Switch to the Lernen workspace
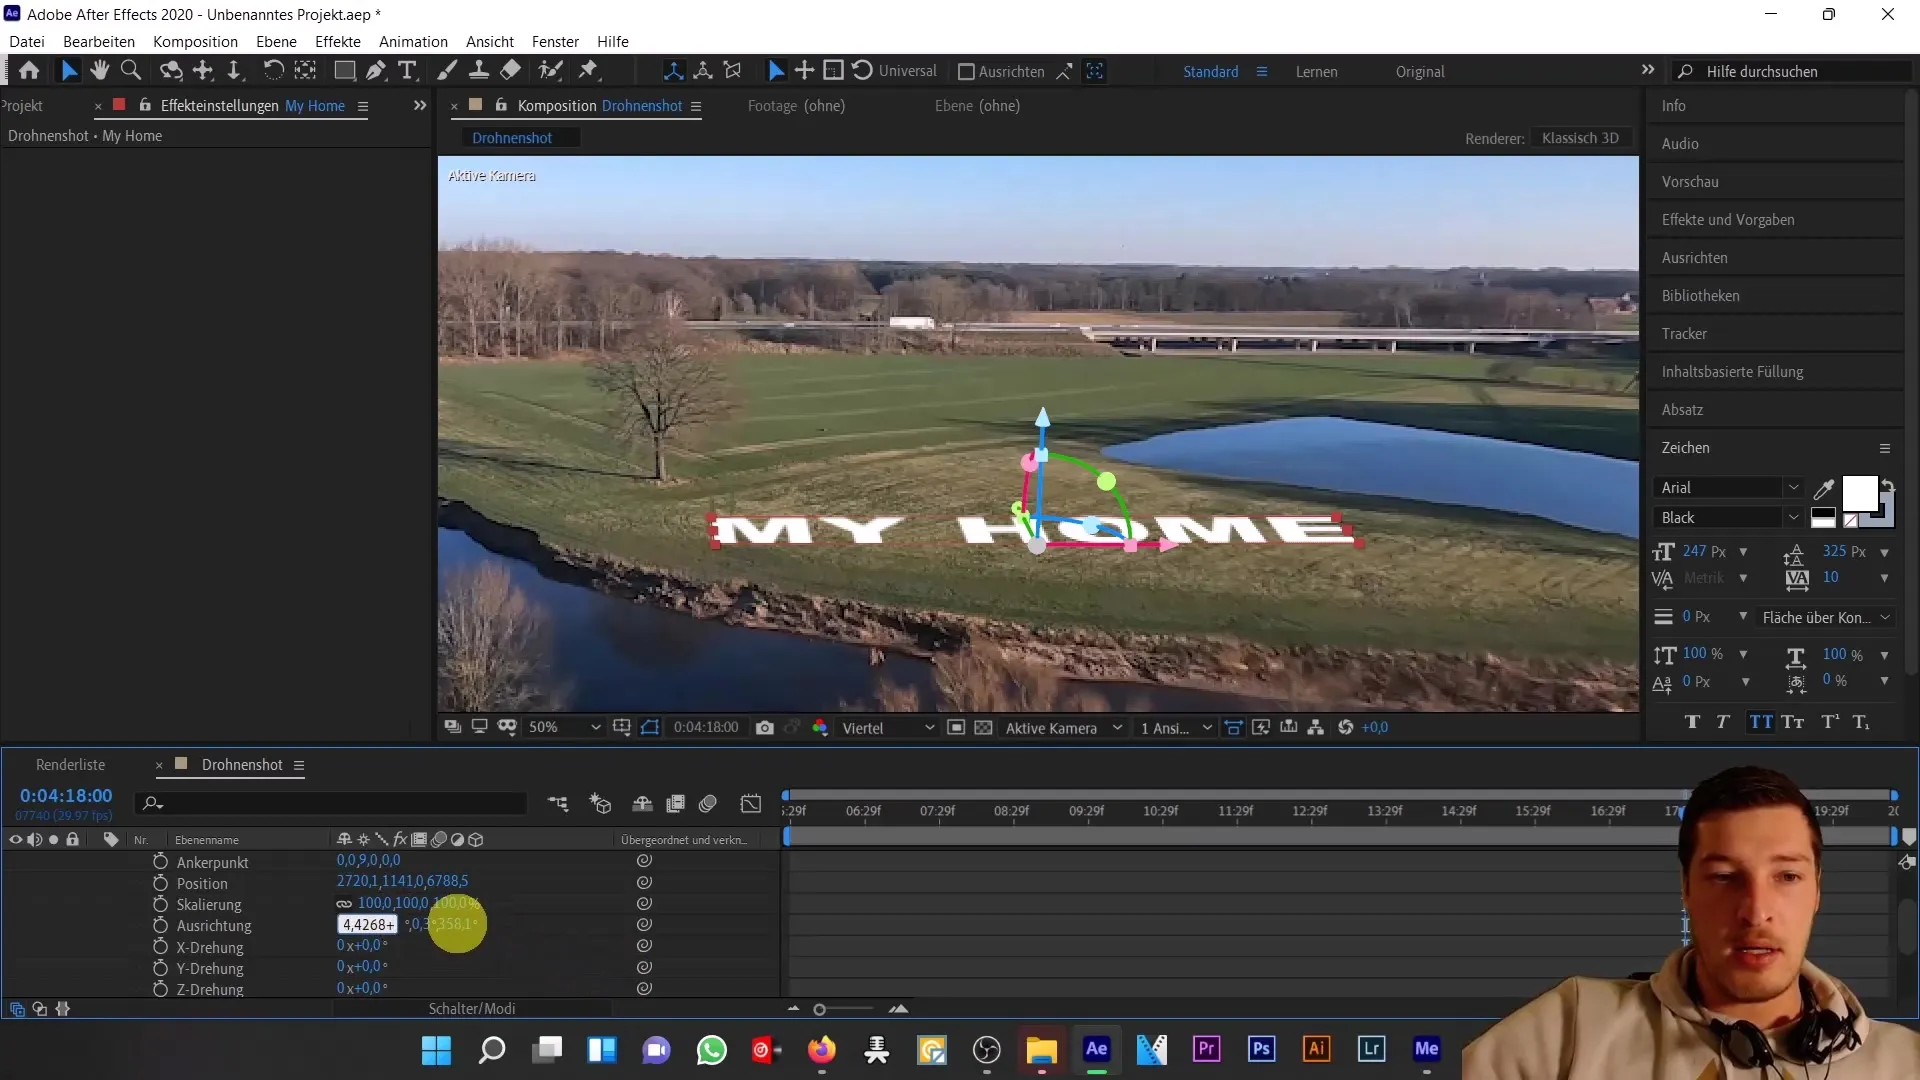Image resolution: width=1920 pixels, height=1080 pixels. (1316, 72)
